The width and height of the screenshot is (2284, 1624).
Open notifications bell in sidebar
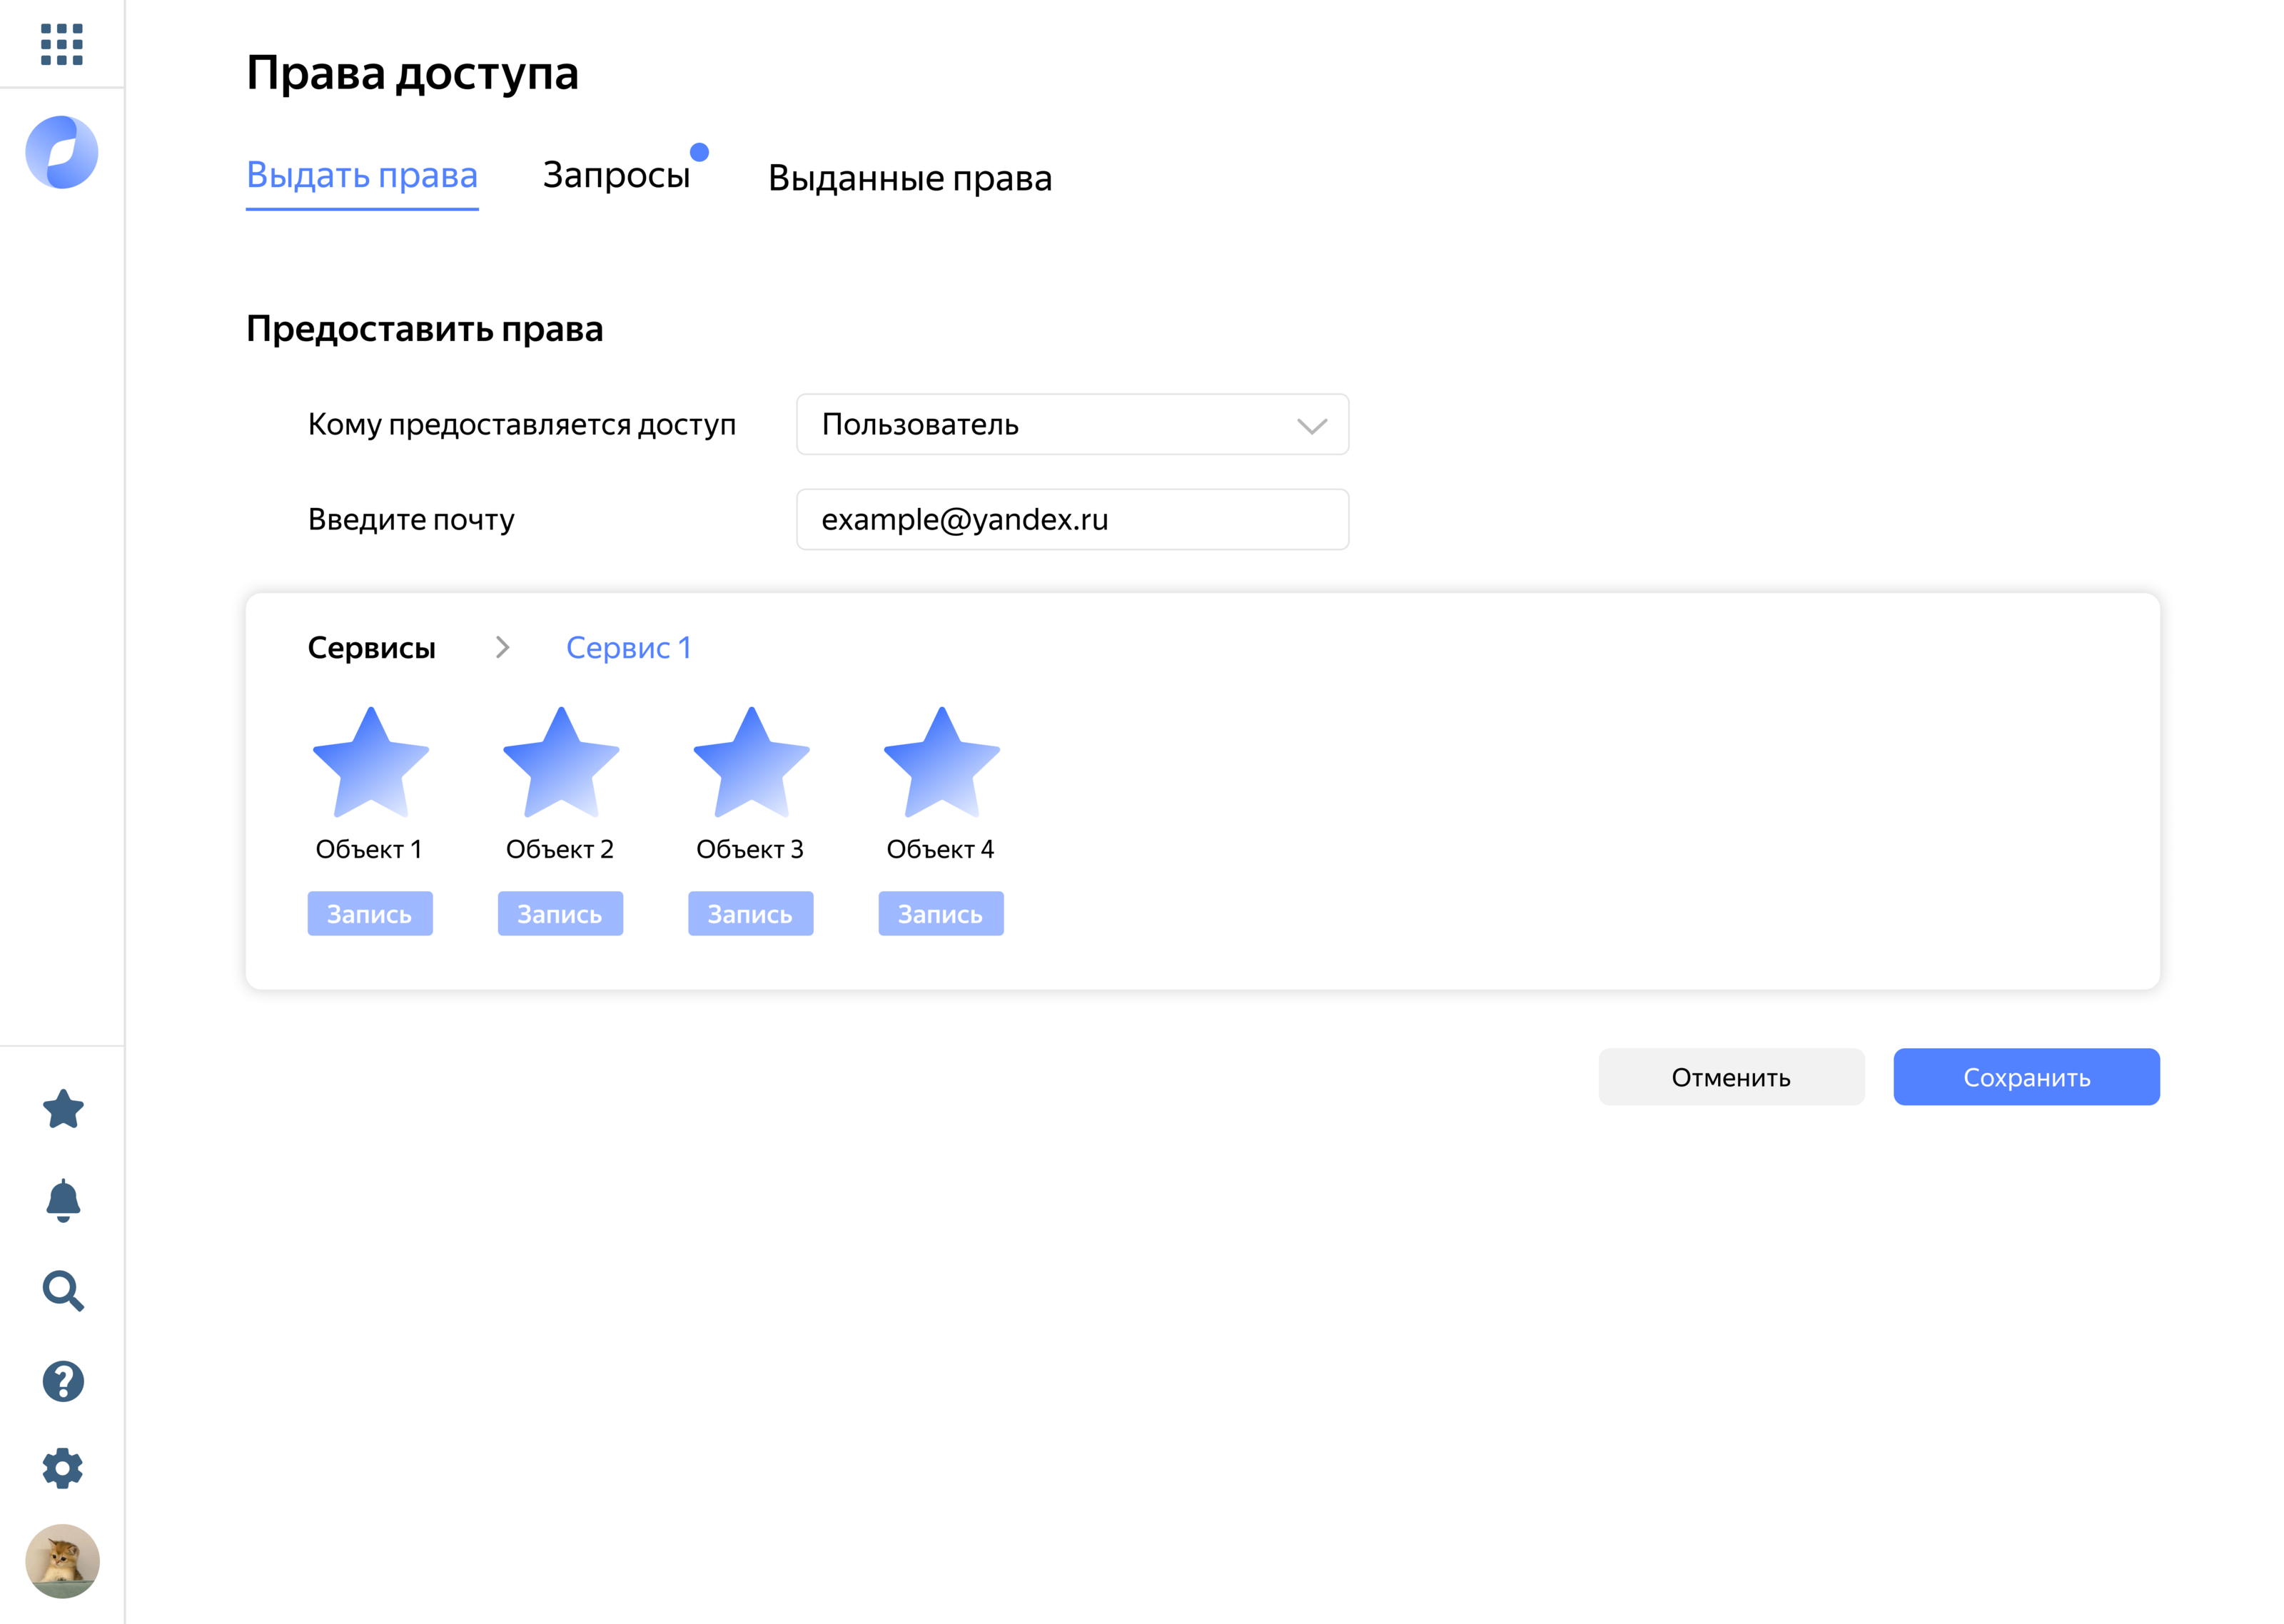(63, 1199)
